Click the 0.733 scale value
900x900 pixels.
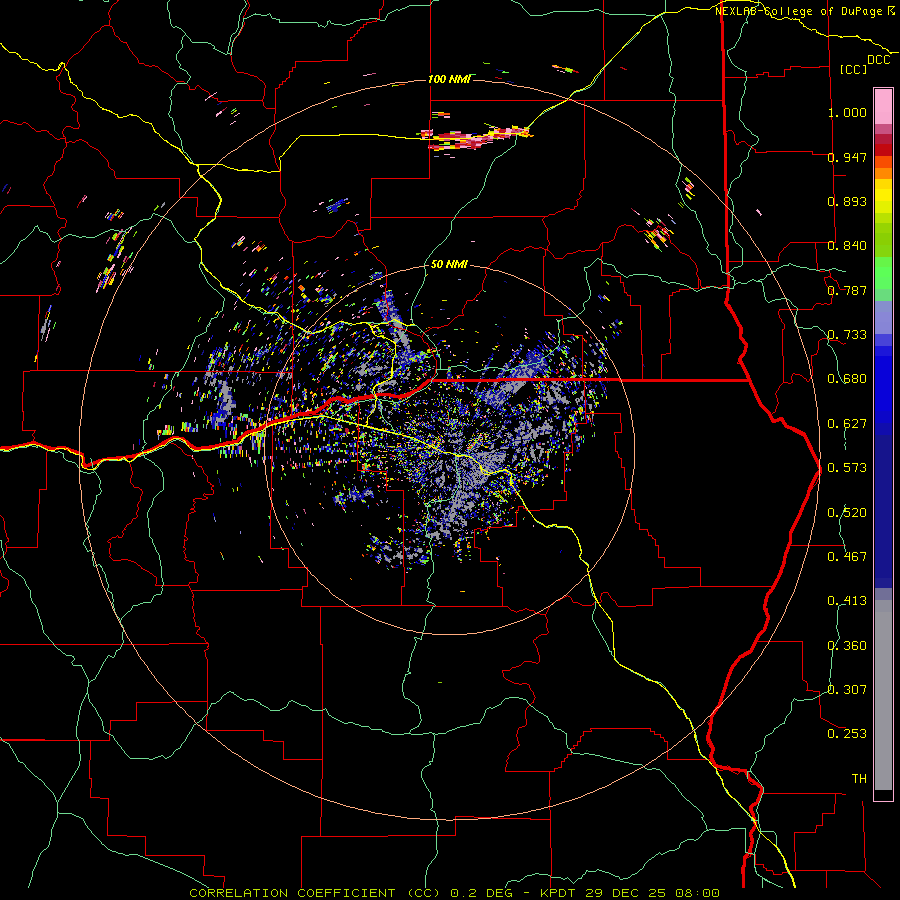click(847, 335)
